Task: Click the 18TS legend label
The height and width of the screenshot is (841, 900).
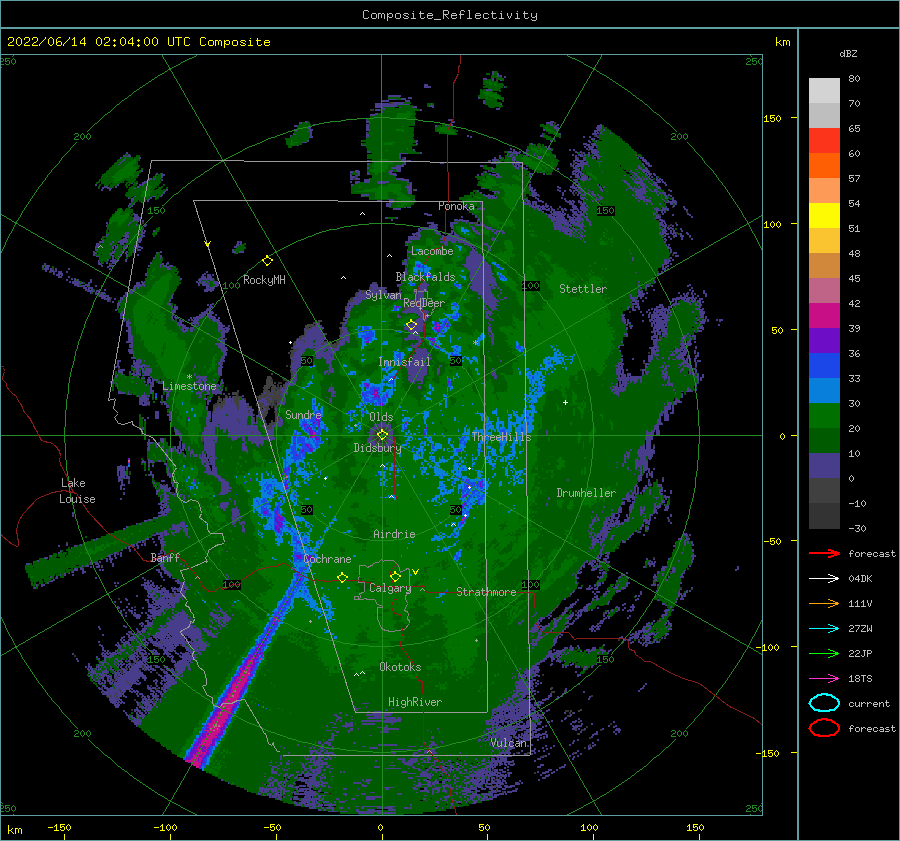Action: pos(860,679)
